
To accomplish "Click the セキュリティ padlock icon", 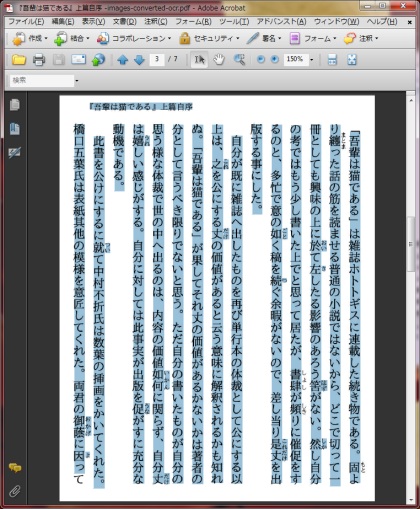I will click(184, 39).
